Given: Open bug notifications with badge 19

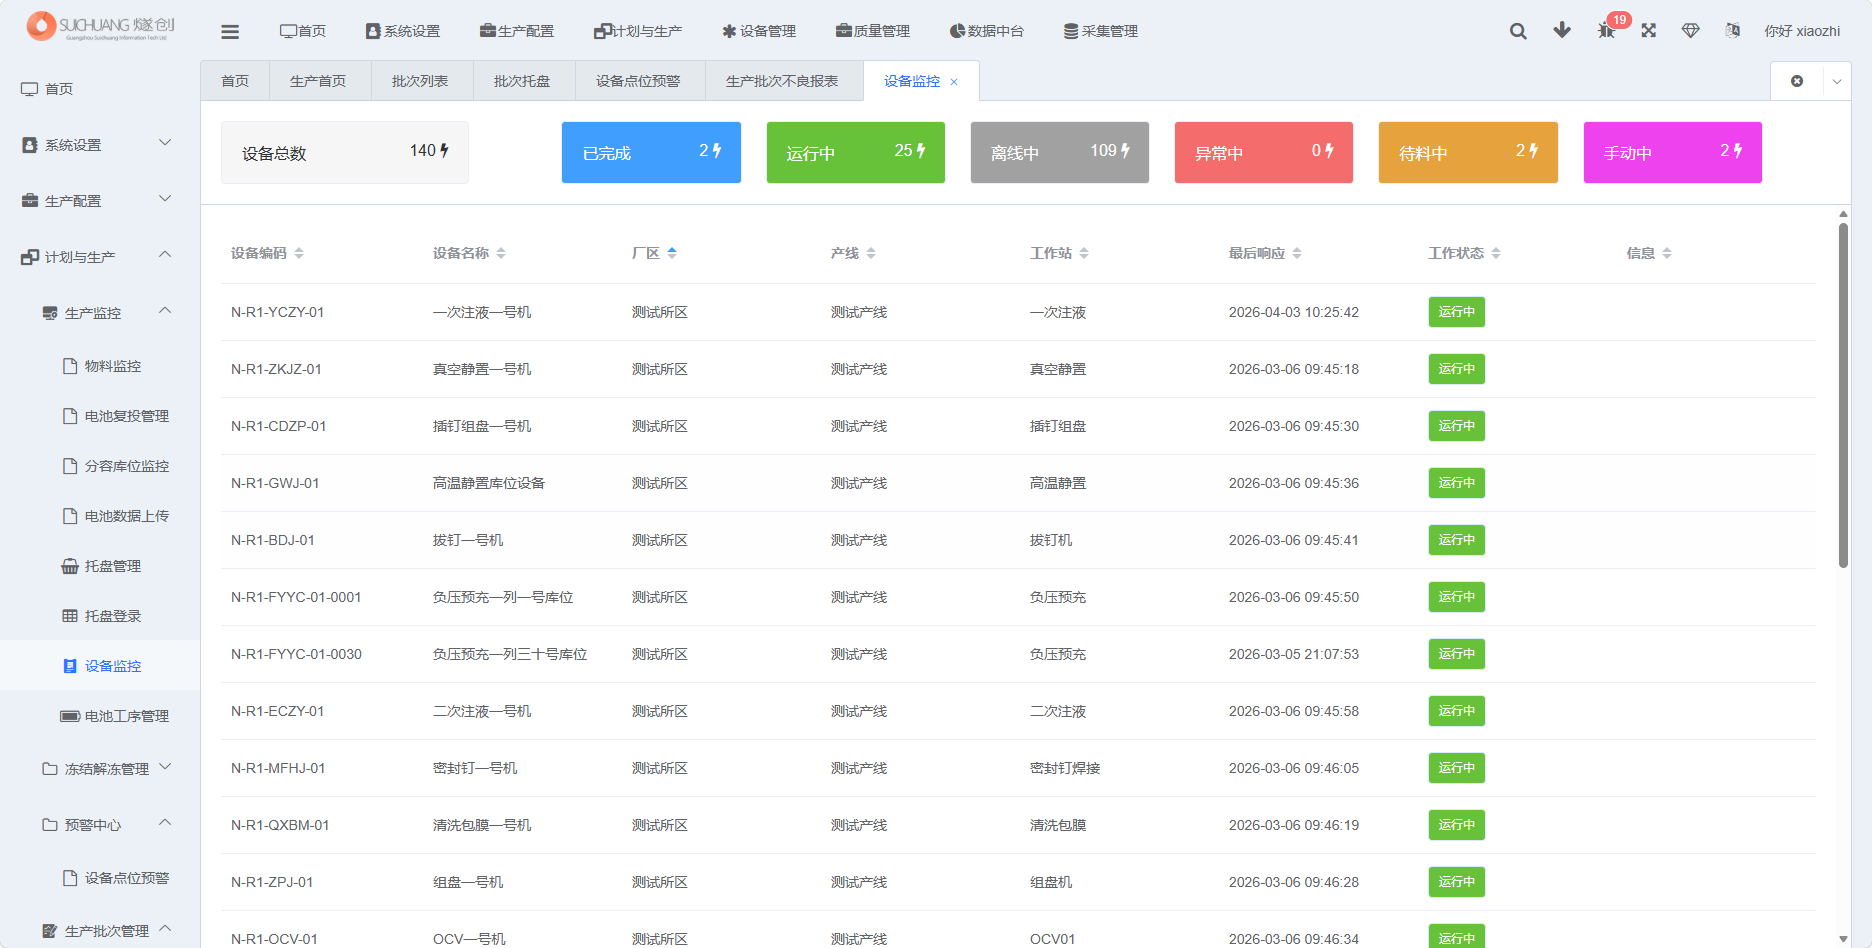Looking at the screenshot, I should point(1607,30).
